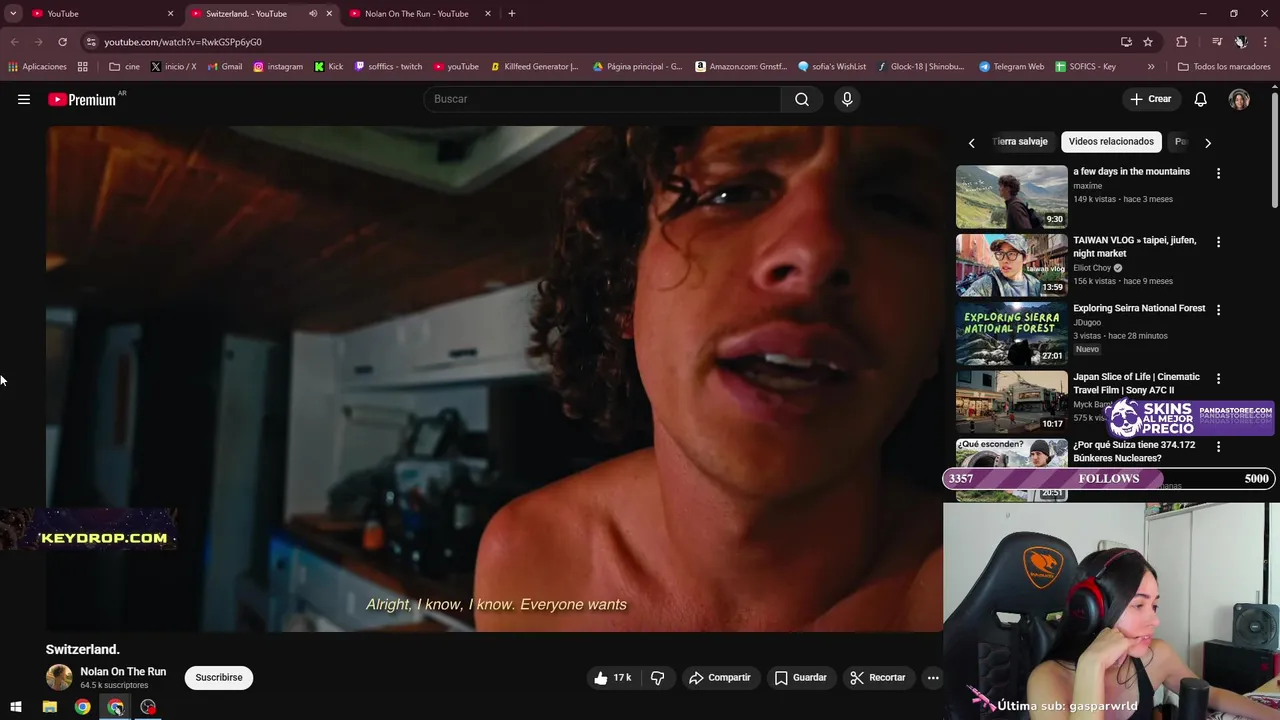The image size is (1280, 720).
Task: Dislike the video with thumbs-down
Action: [x=658, y=678]
